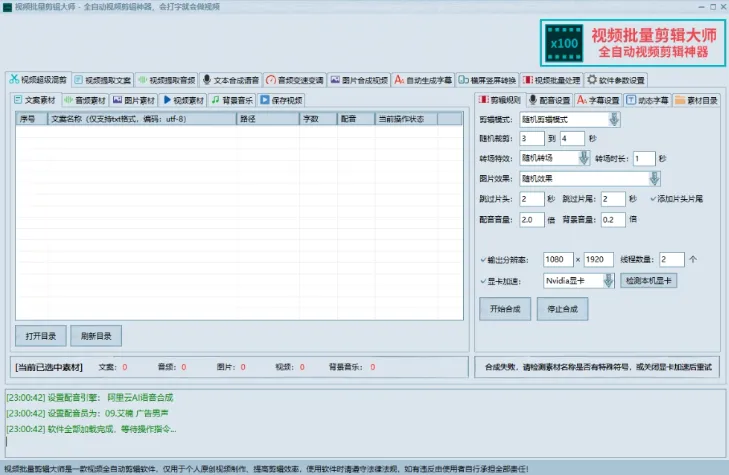729x475 pixels.
Task: Click the microphone icon of 配音设置 tab
Action: coord(533,100)
